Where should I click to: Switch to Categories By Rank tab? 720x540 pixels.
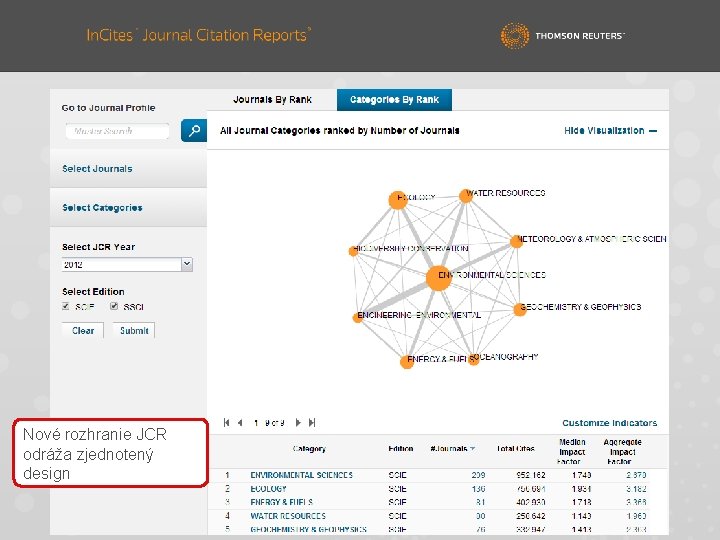point(394,100)
